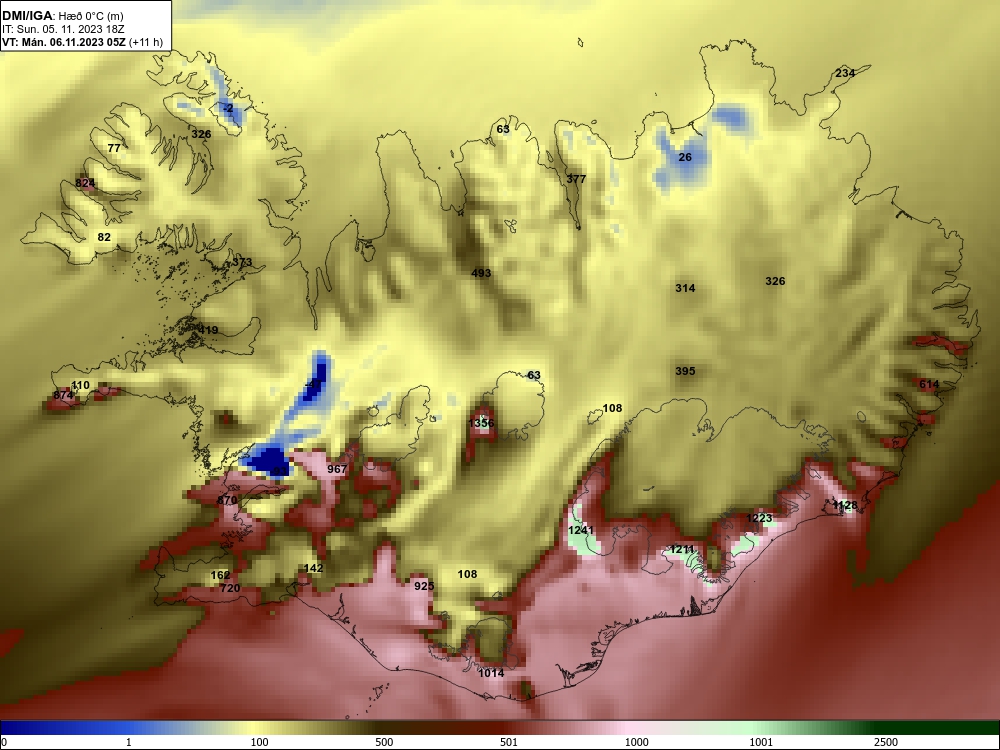Screen dimensions: 1000x750
Task: Click the '2500' legend tick label
Action: tap(886, 742)
